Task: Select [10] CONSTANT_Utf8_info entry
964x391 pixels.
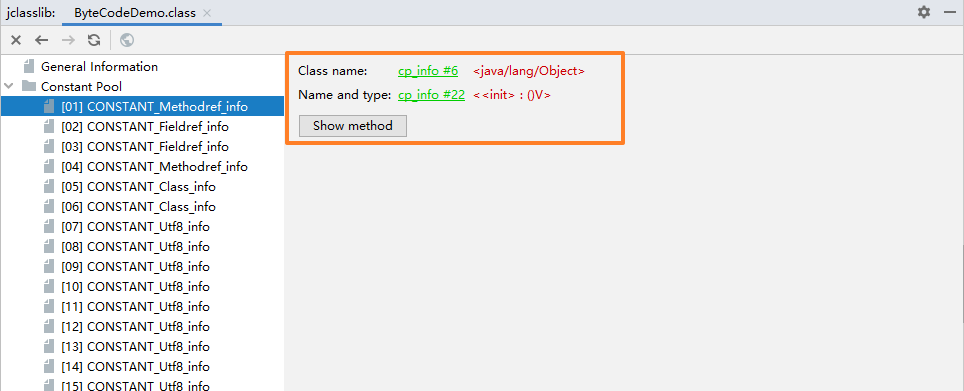Action: tap(135, 286)
